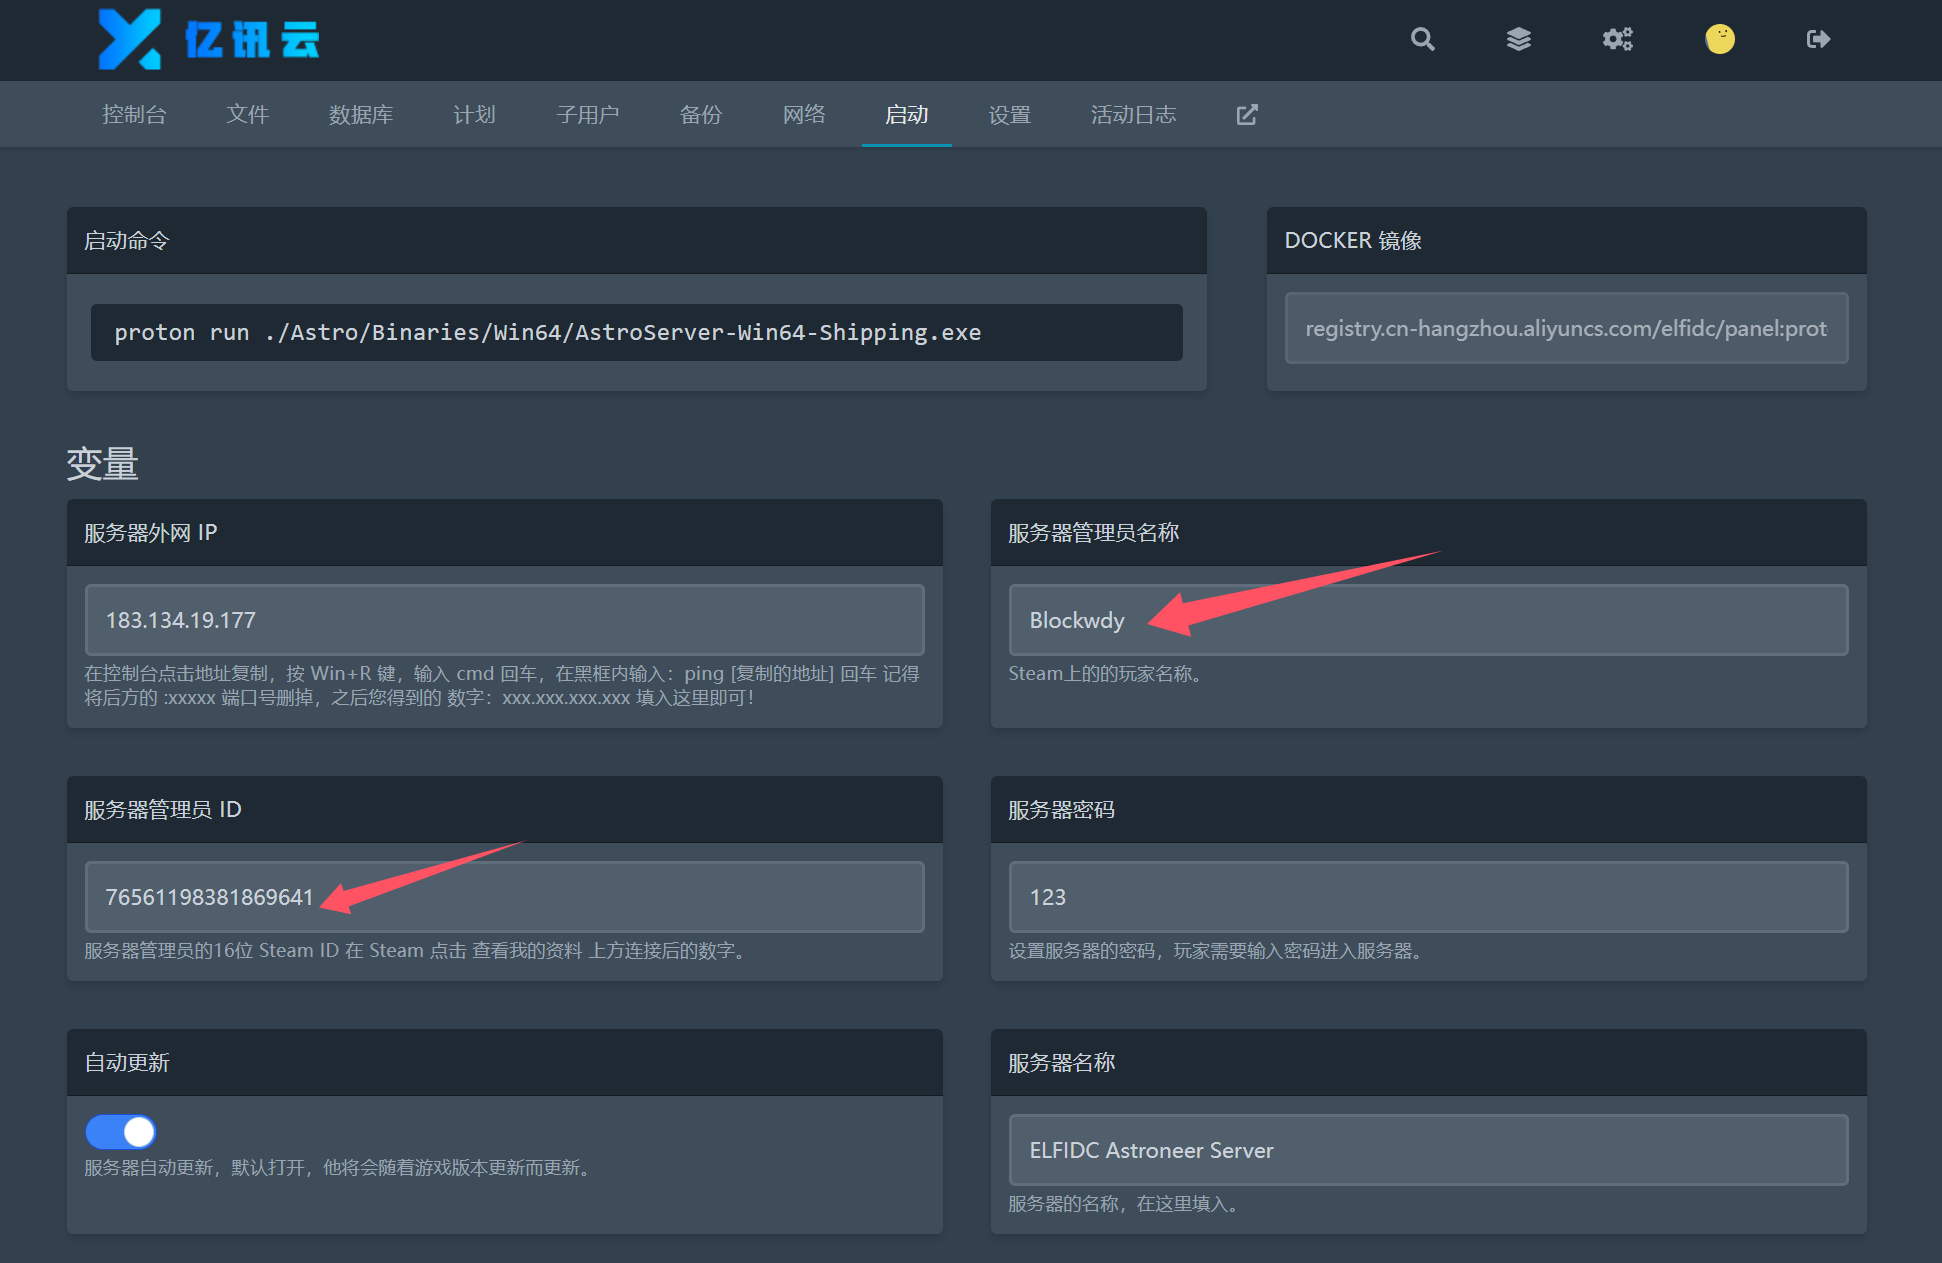
Task: Click the sign out icon
Action: click(x=1818, y=39)
